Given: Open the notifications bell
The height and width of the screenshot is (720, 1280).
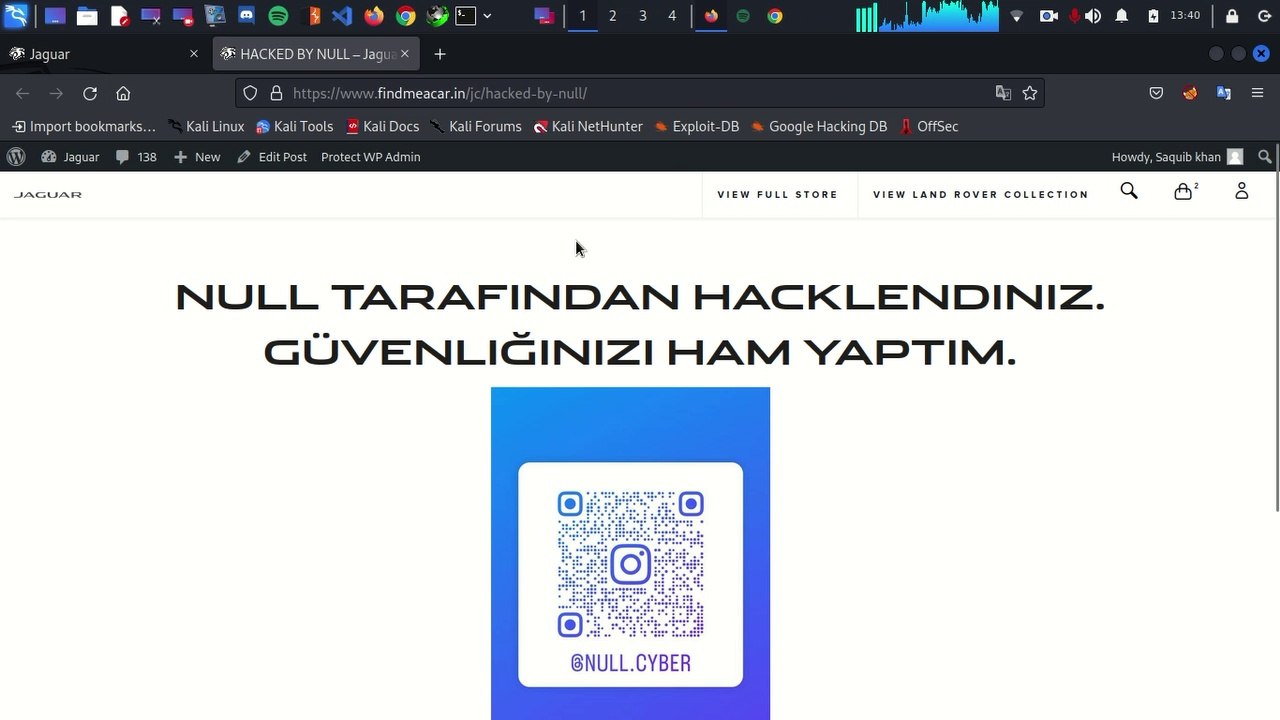Looking at the screenshot, I should coord(1122,16).
